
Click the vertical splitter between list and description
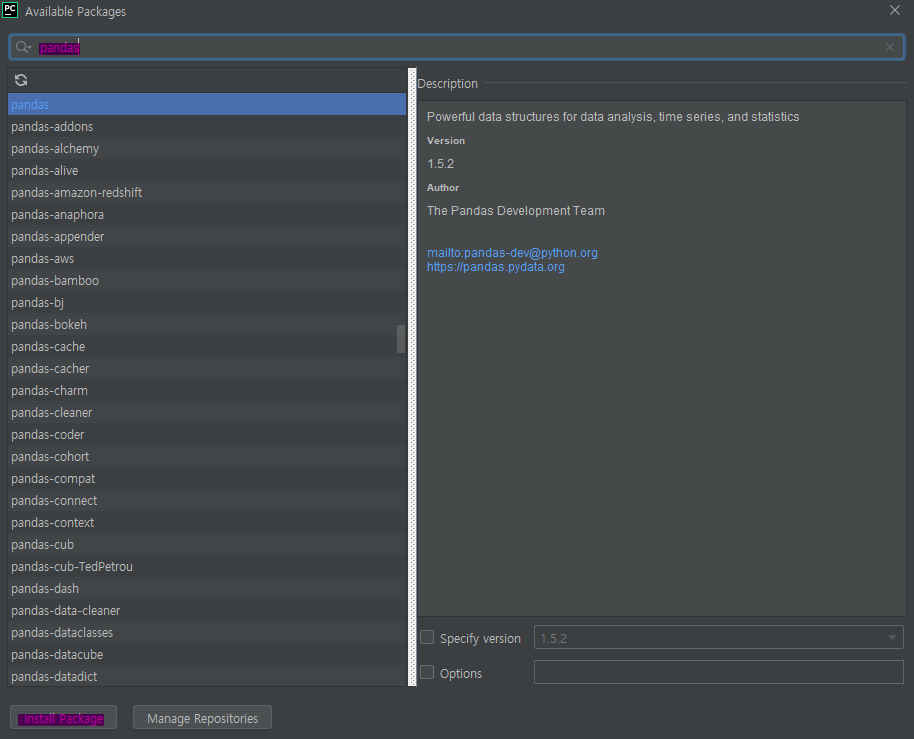click(412, 377)
